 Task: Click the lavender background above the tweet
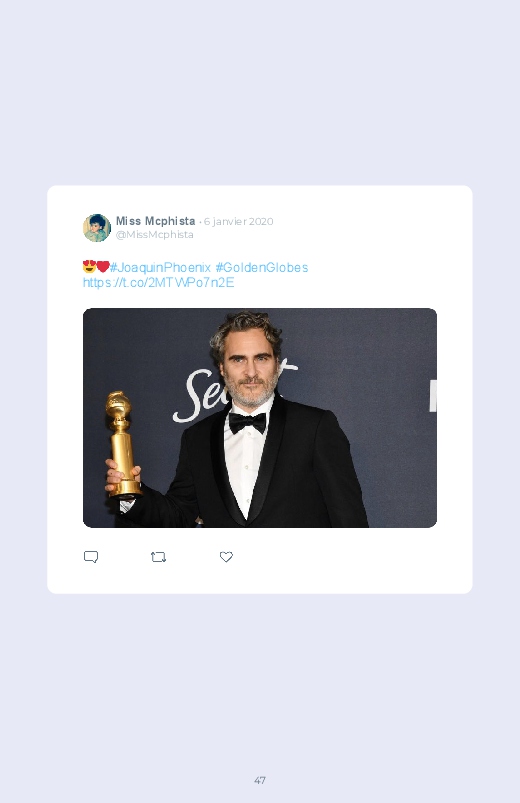(260, 92)
